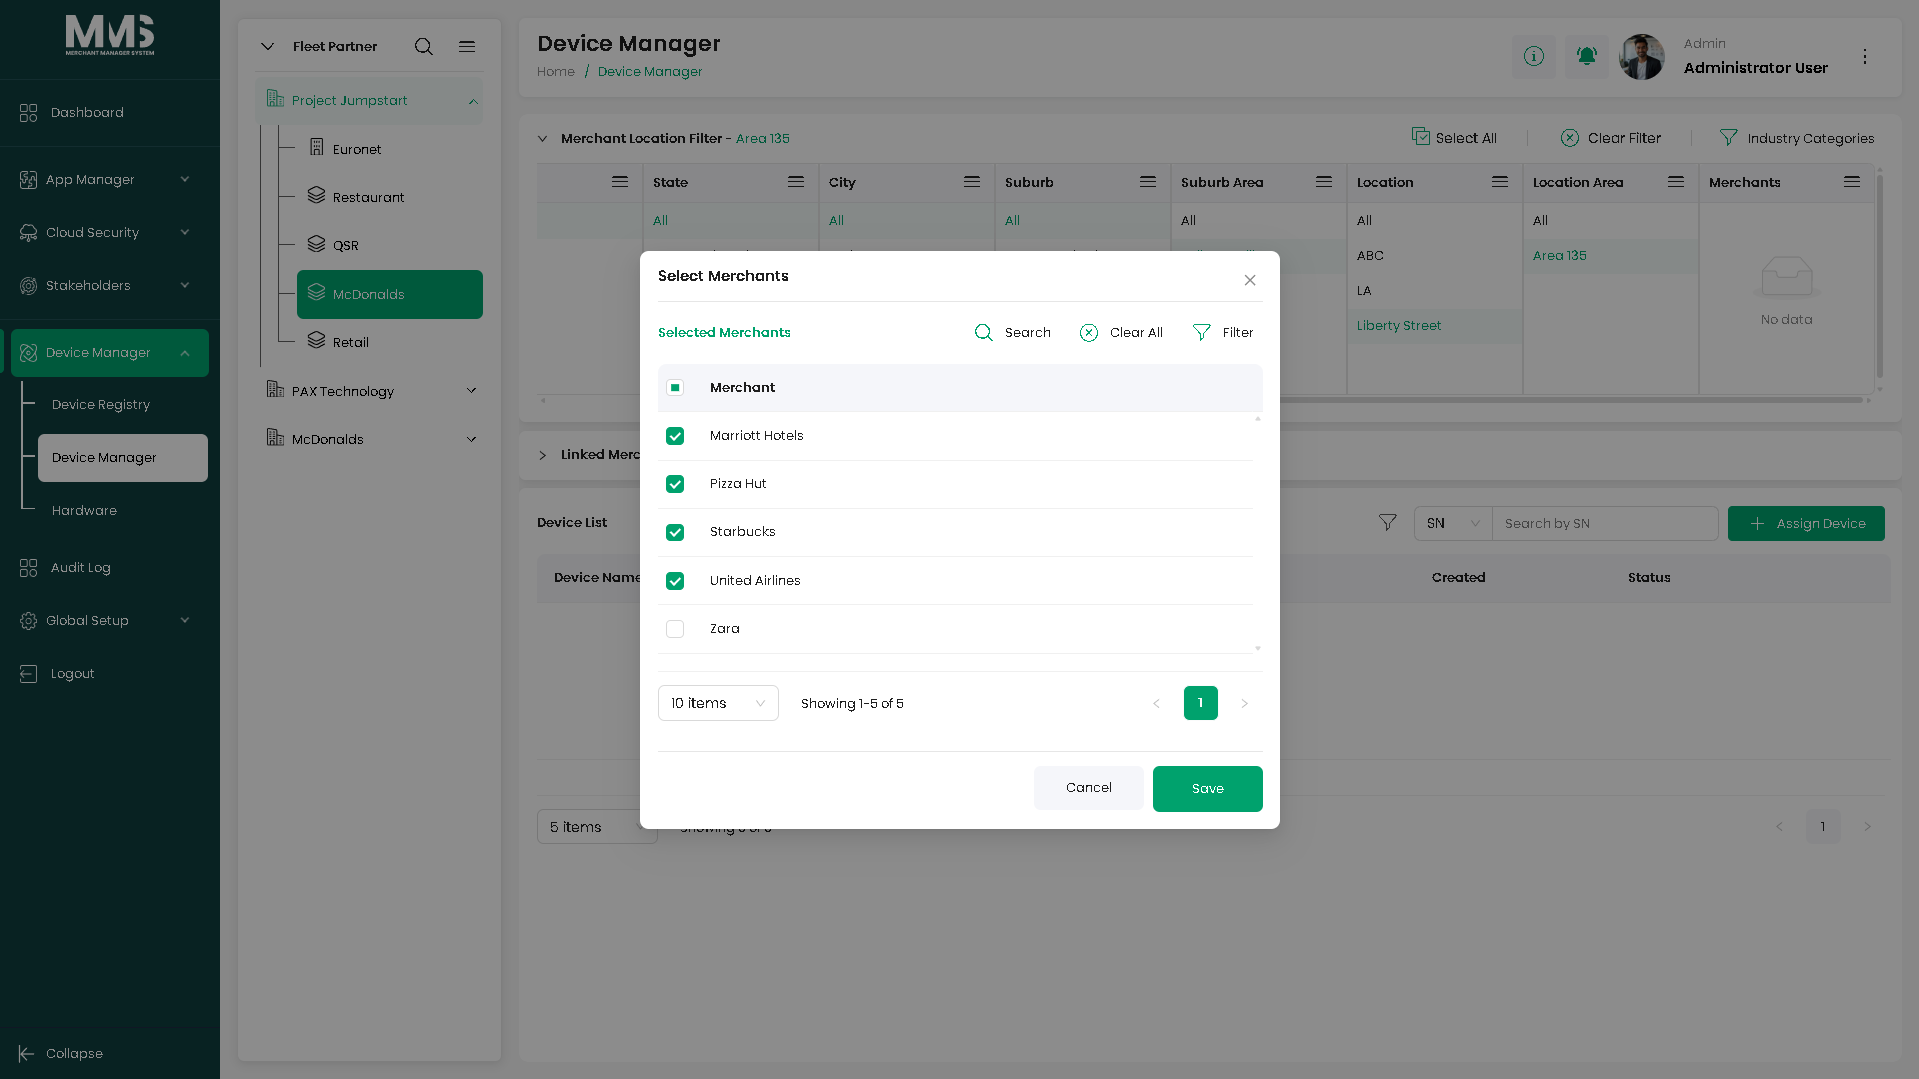
Task: Open the SN search type dropdown
Action: (1453, 524)
